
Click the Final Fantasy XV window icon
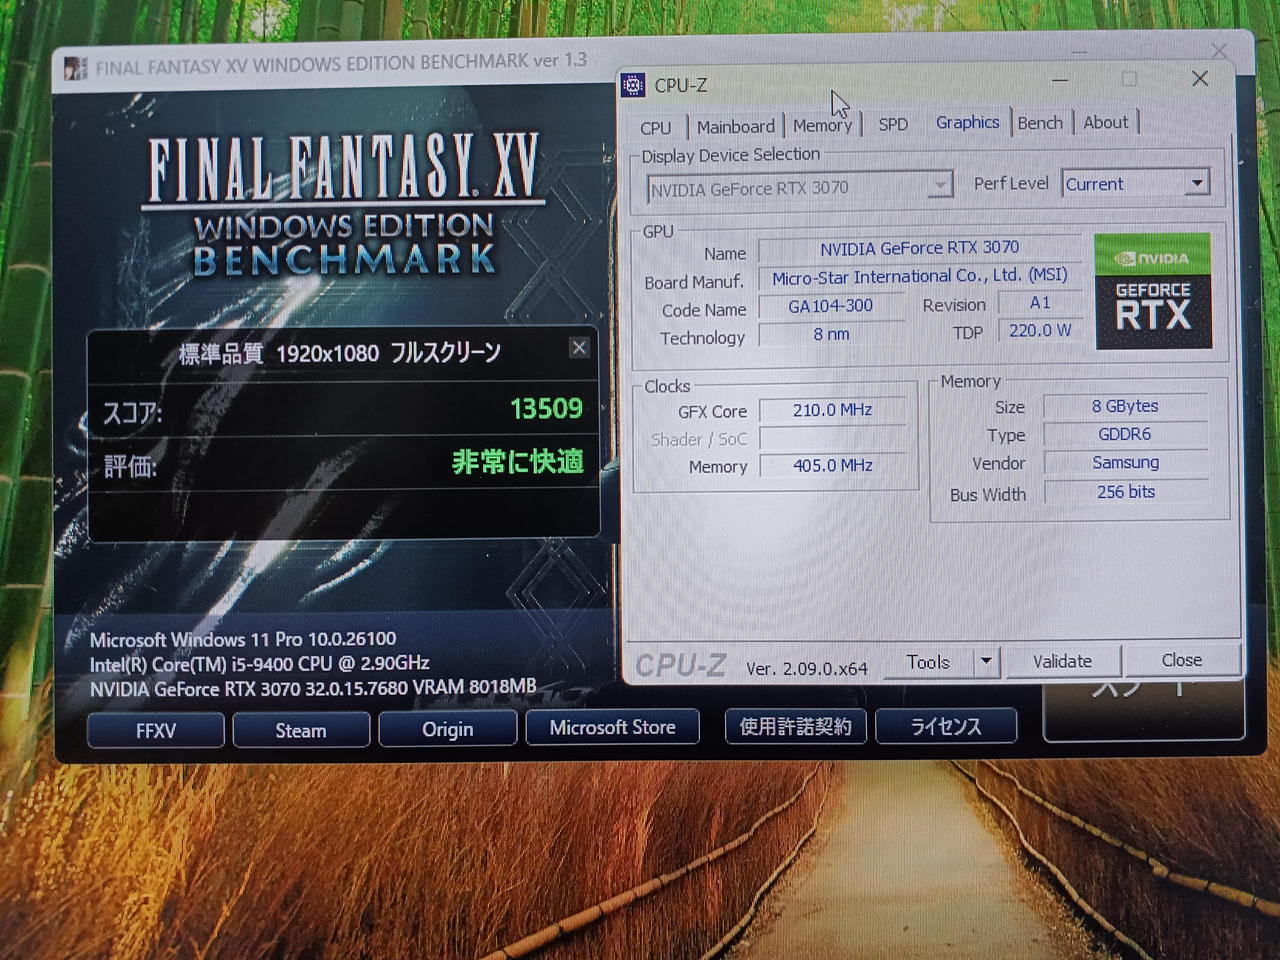(76, 68)
